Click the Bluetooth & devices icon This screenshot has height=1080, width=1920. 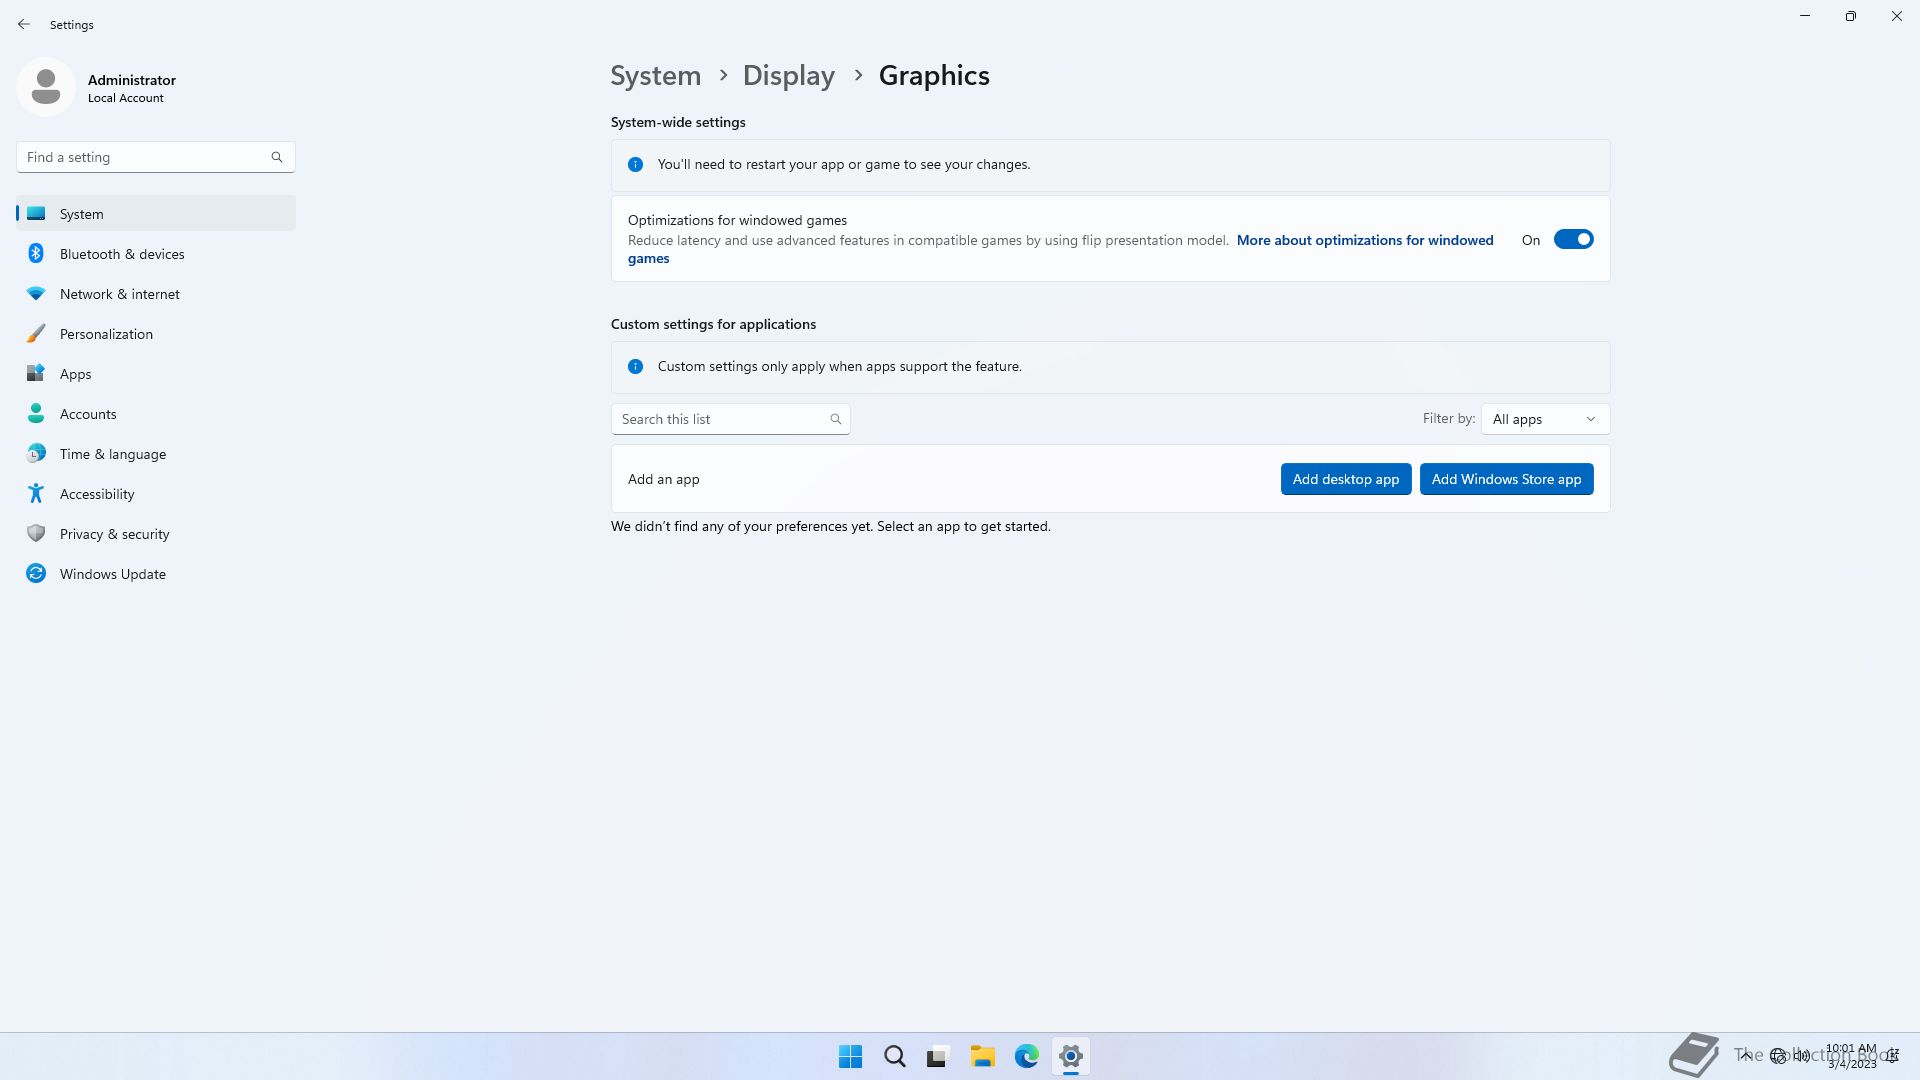coord(36,254)
